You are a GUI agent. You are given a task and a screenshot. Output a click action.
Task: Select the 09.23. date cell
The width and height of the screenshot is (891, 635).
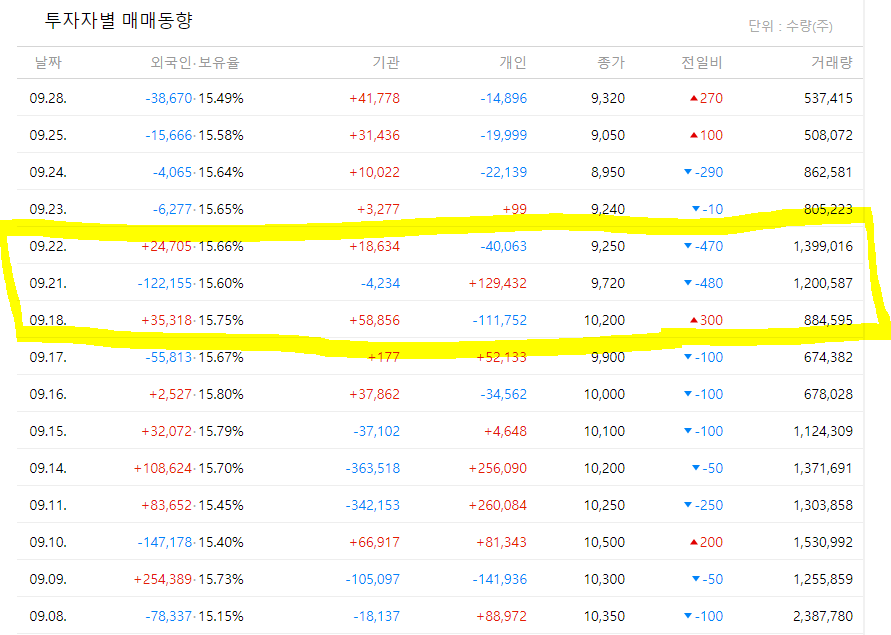click(x=48, y=209)
